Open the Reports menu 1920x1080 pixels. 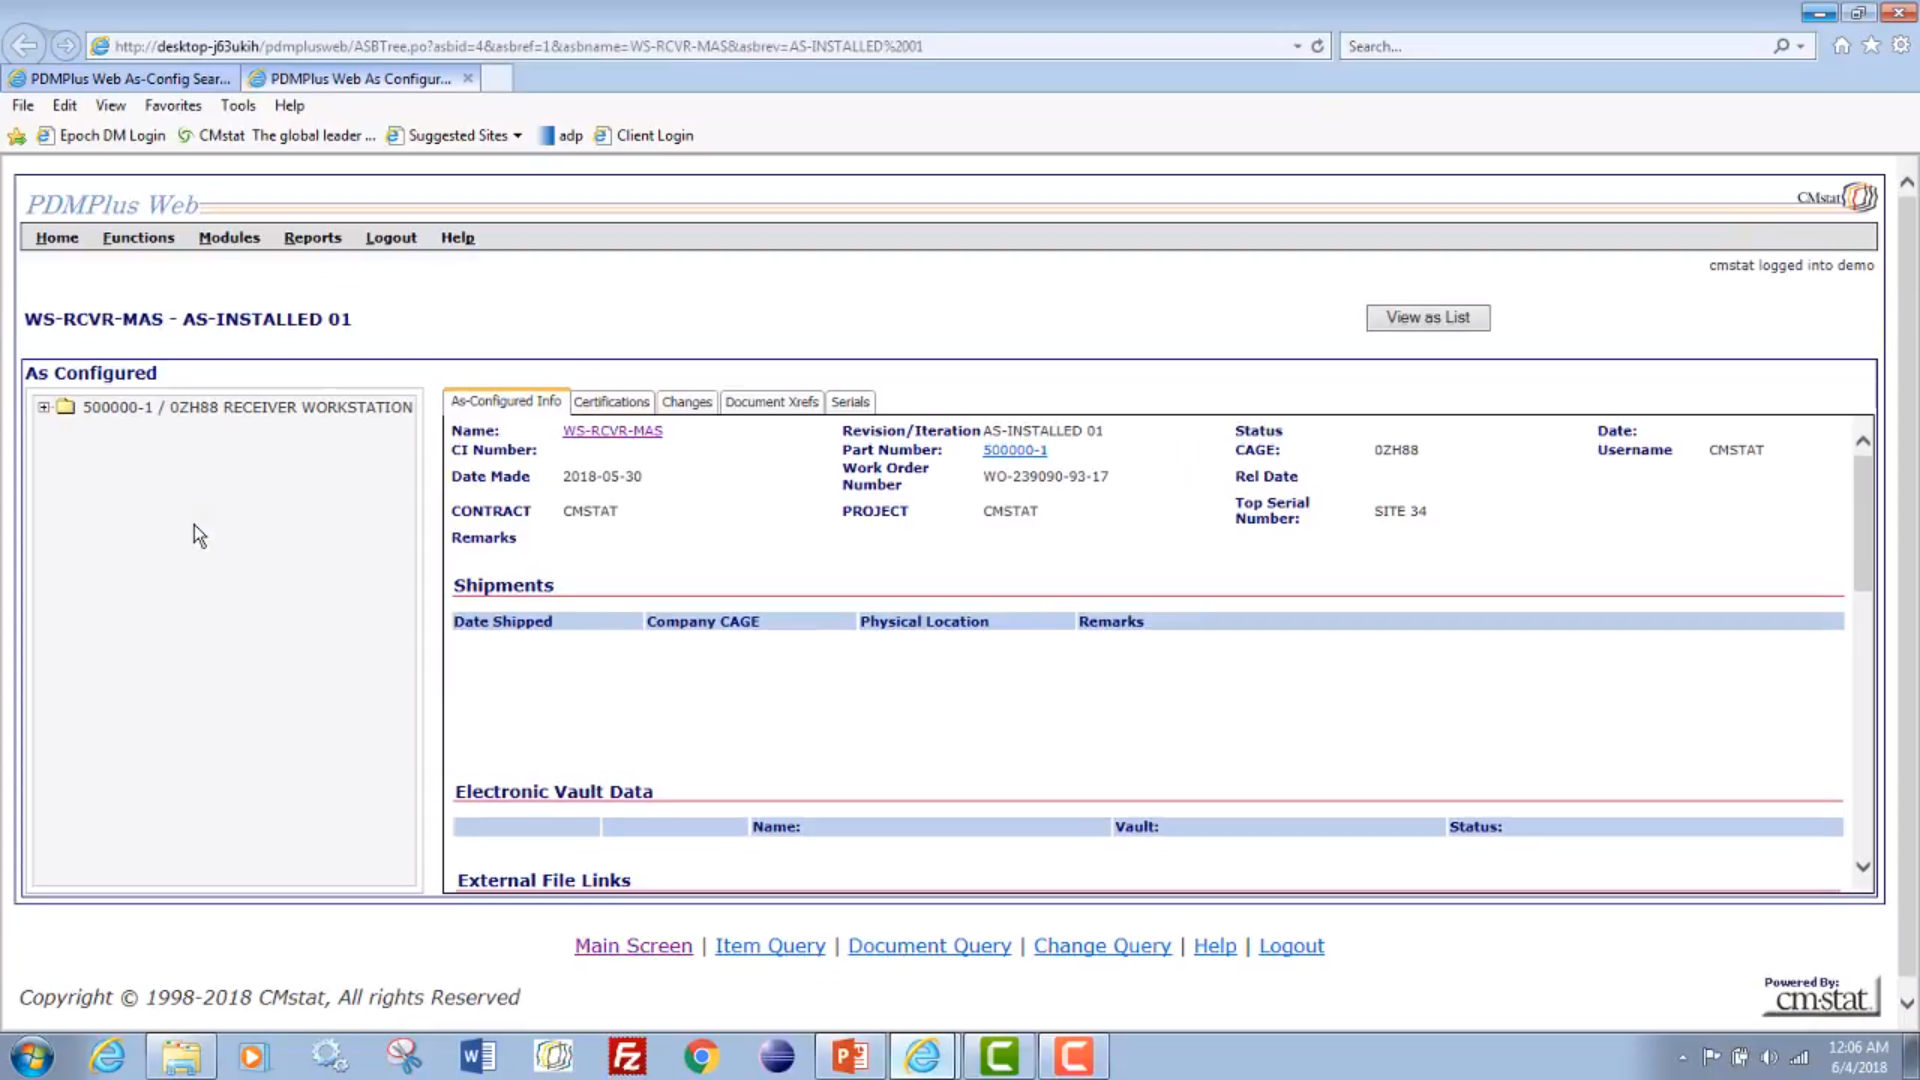[x=312, y=237]
